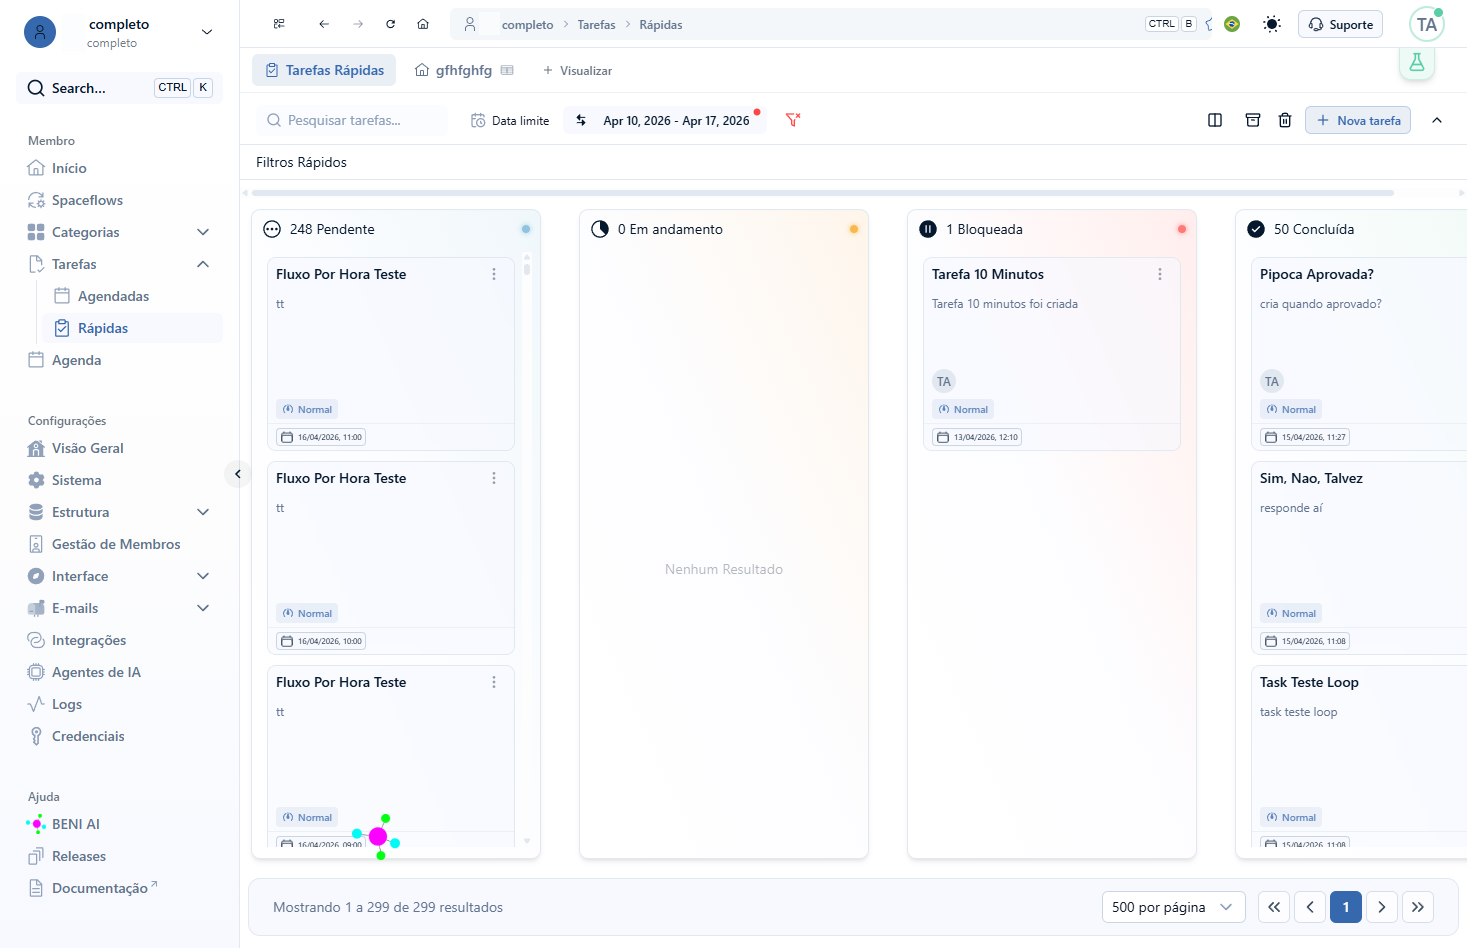The height and width of the screenshot is (948, 1467).
Task: Open the green lab flask icon
Action: pyautogui.click(x=1417, y=62)
